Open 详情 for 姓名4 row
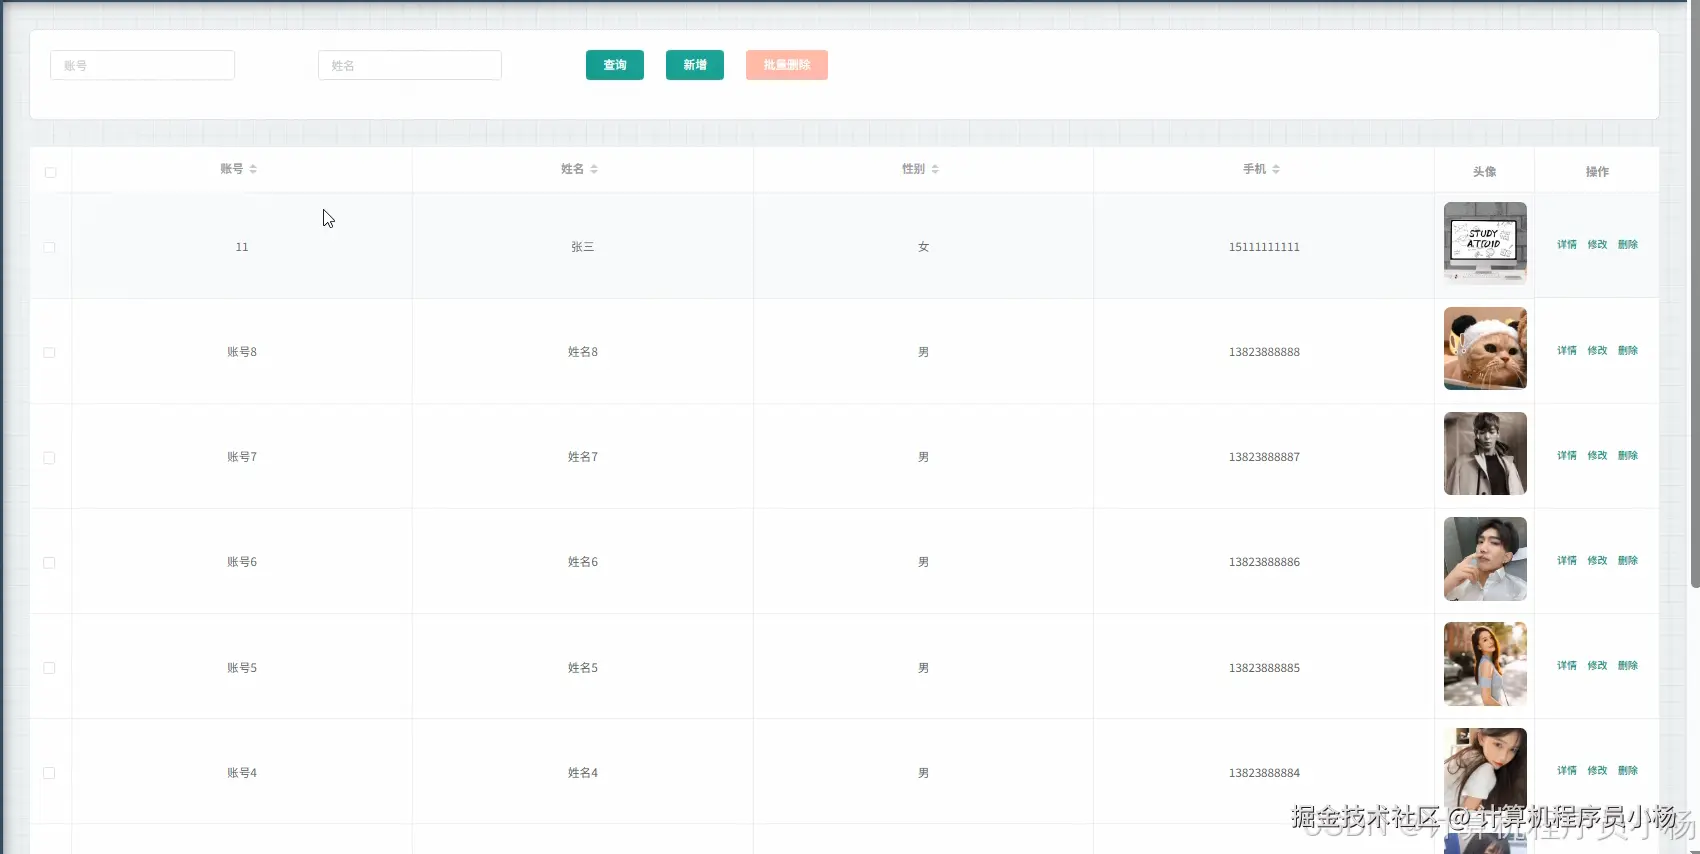 coord(1567,771)
